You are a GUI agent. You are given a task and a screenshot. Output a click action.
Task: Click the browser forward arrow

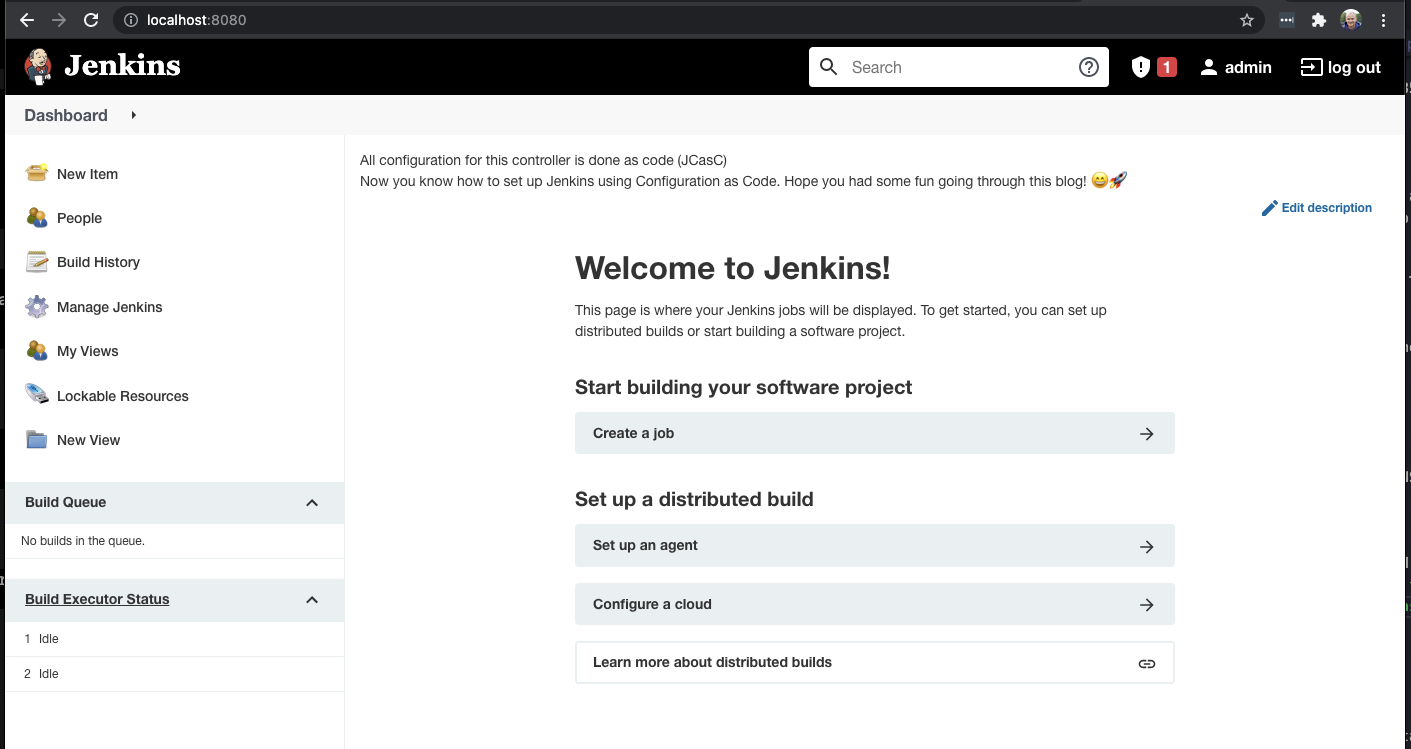pos(59,19)
